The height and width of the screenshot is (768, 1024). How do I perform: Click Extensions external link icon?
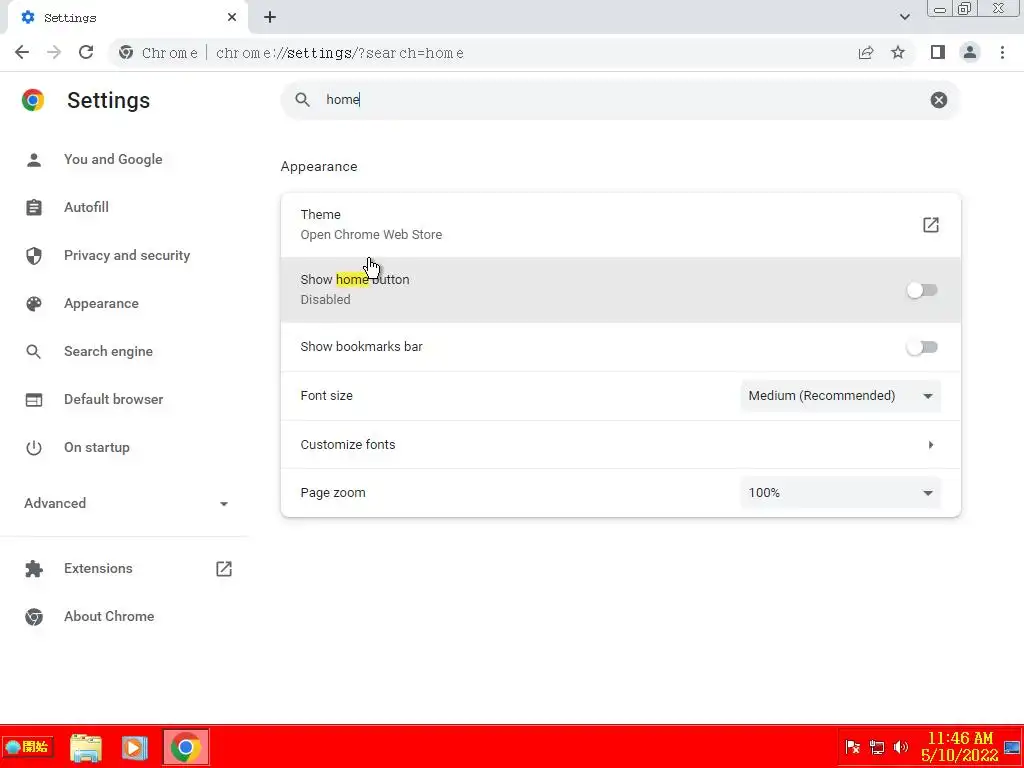(x=224, y=569)
